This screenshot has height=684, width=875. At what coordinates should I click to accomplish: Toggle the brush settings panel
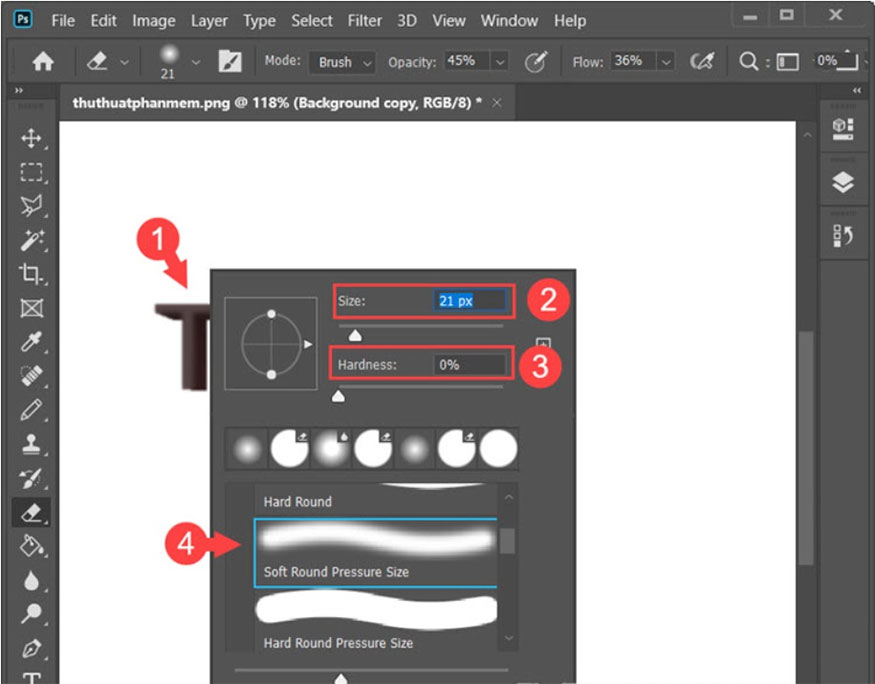pos(231,61)
